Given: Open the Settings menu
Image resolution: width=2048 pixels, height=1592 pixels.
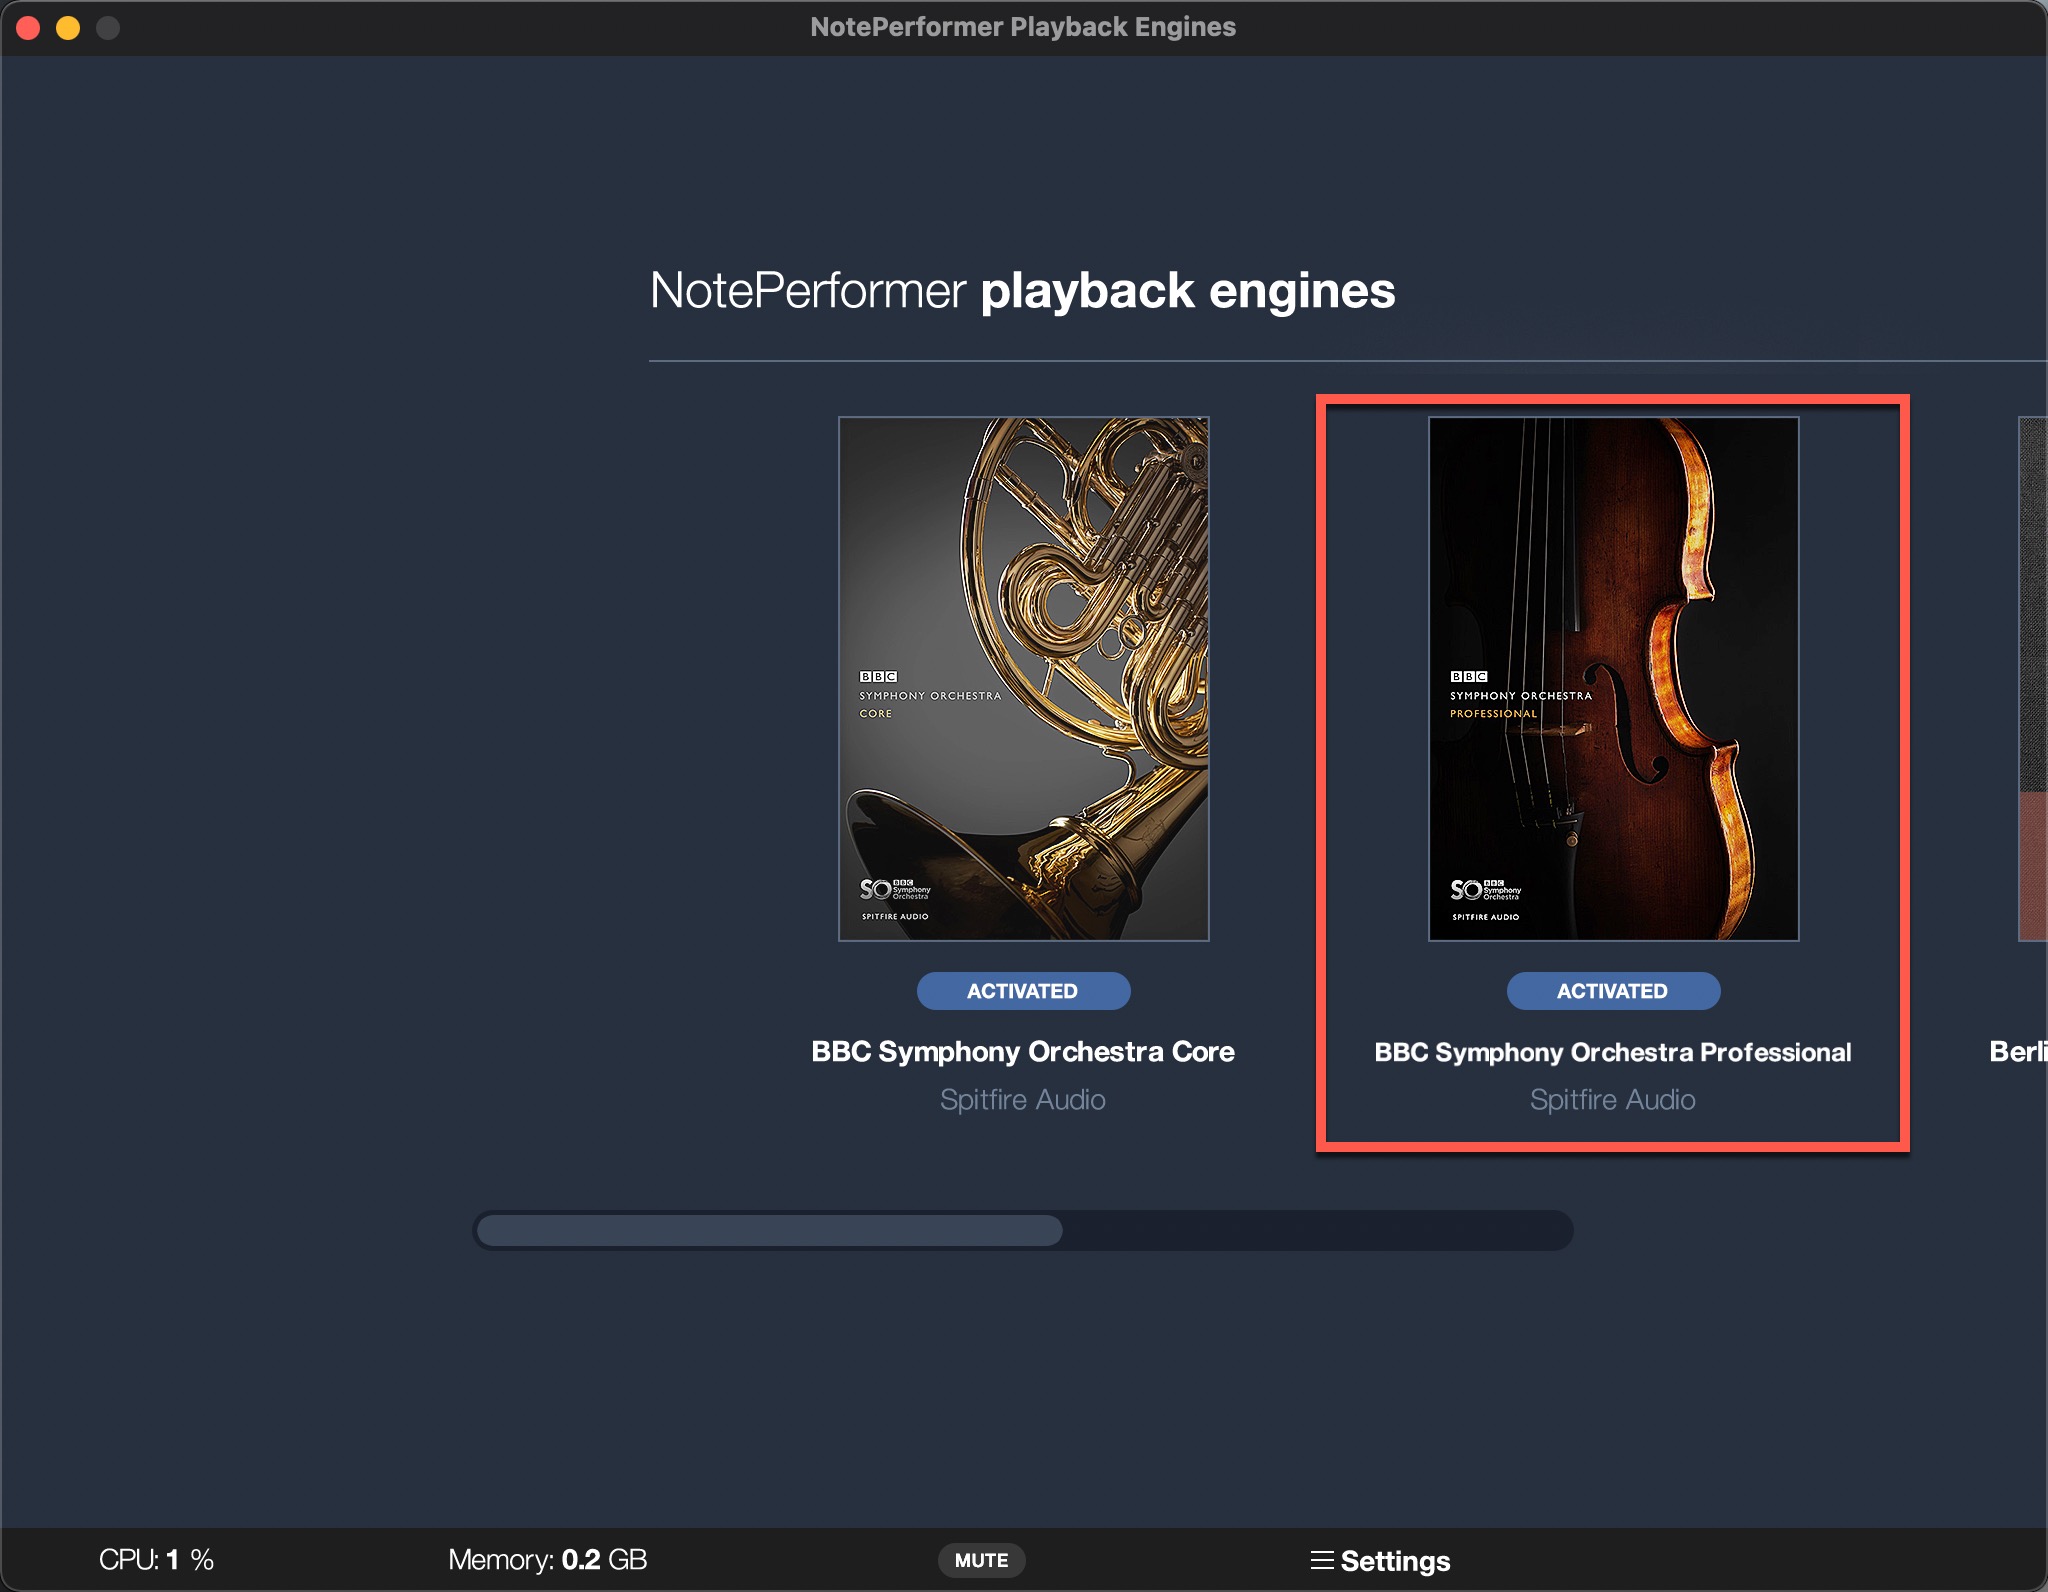Looking at the screenshot, I should (x=1380, y=1561).
